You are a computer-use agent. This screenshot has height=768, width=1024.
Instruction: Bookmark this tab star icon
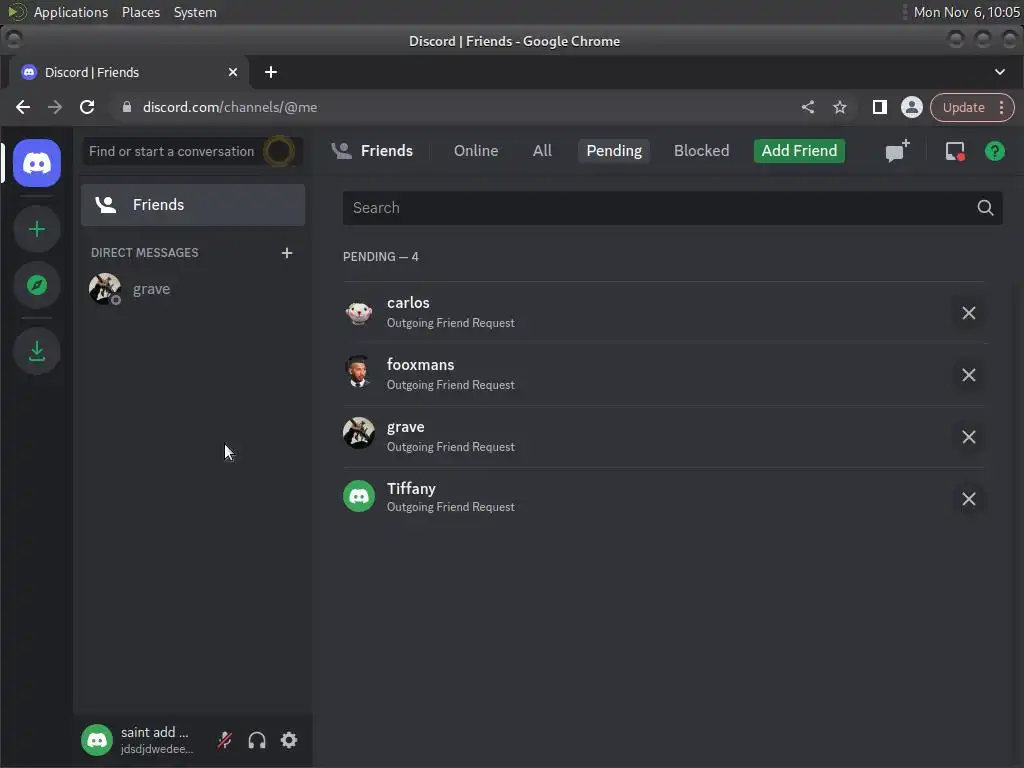840,107
